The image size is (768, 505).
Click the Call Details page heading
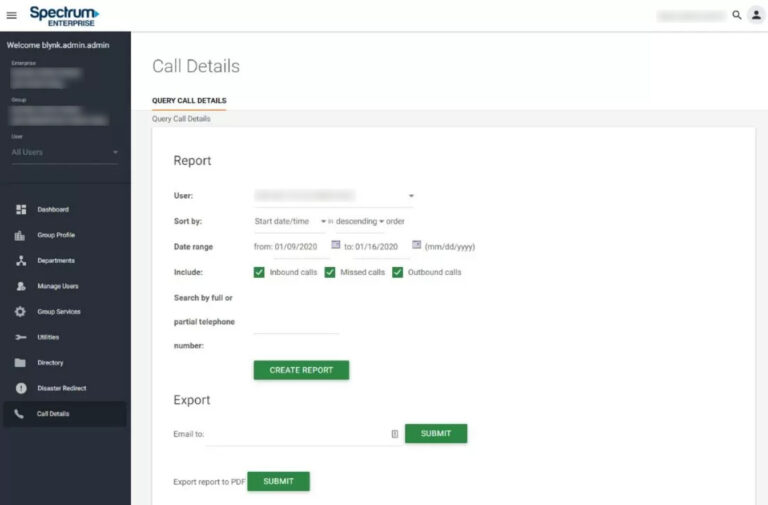(196, 66)
